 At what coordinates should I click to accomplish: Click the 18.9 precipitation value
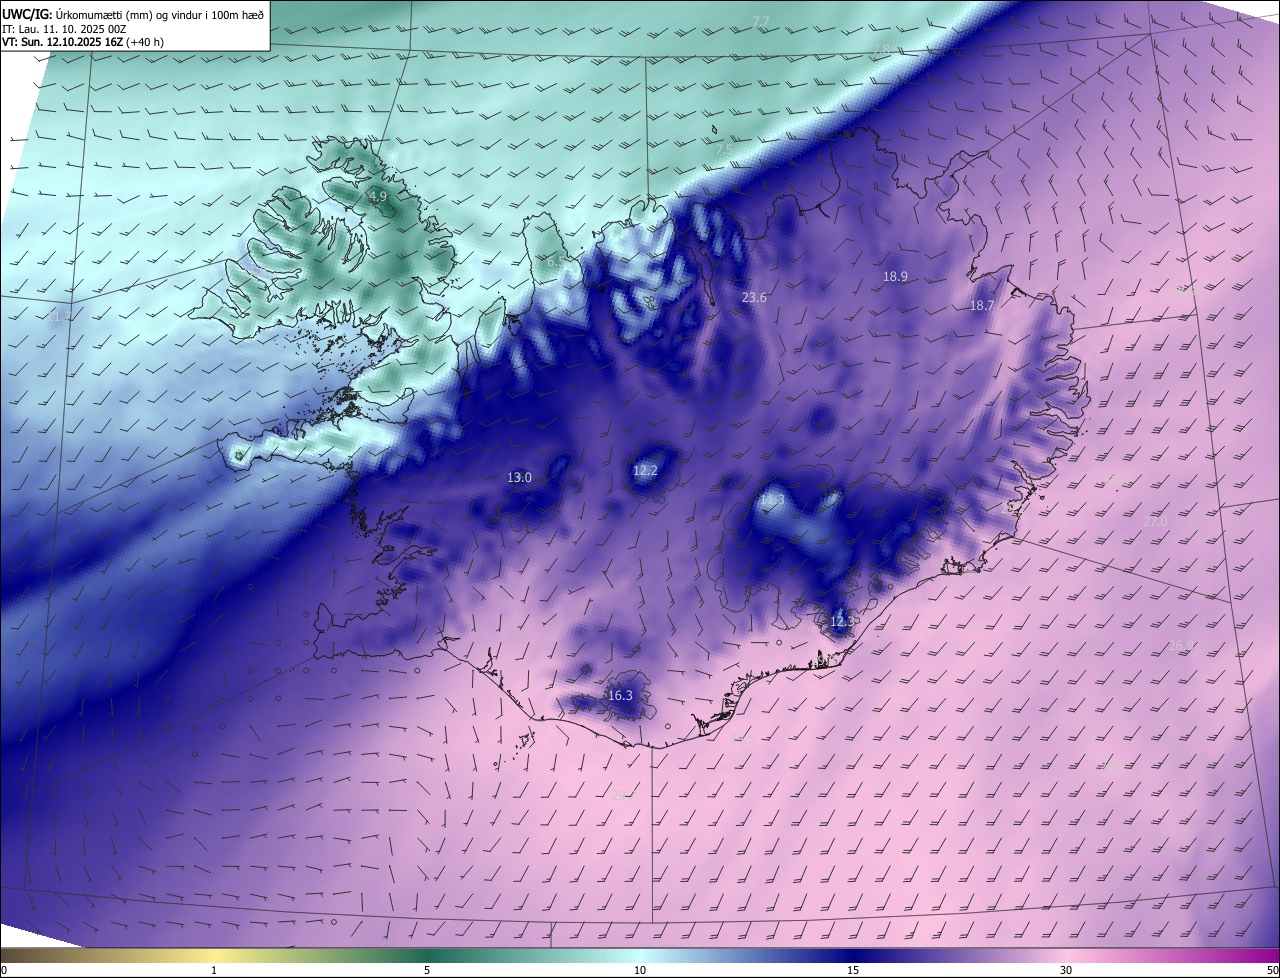pyautogui.click(x=895, y=276)
